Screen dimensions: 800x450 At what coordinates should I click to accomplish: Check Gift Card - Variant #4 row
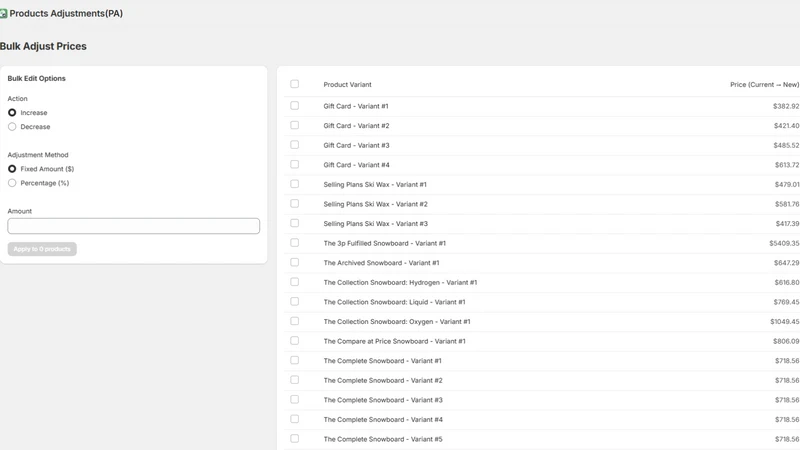[294, 164]
